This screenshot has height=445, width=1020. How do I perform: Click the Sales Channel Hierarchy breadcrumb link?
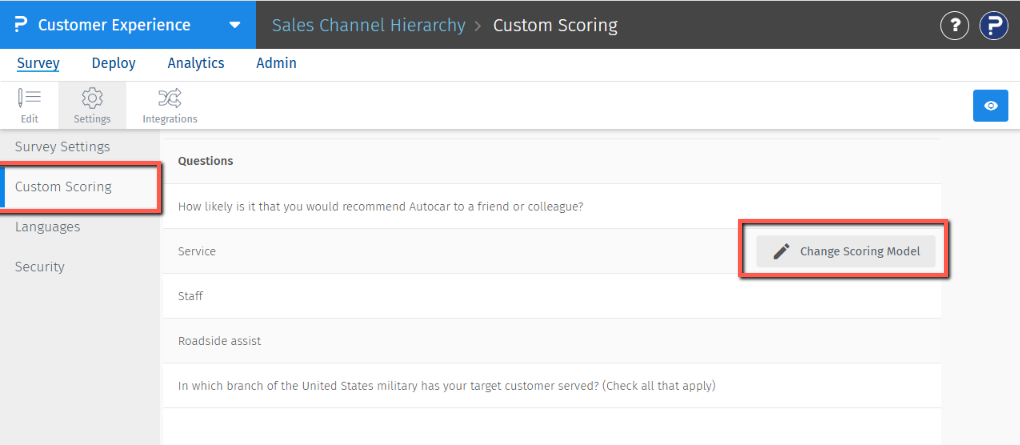click(368, 25)
